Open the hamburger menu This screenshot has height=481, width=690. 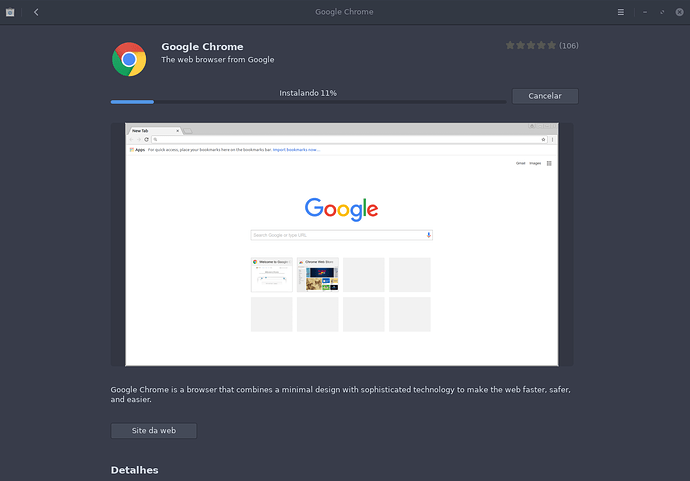(x=620, y=12)
